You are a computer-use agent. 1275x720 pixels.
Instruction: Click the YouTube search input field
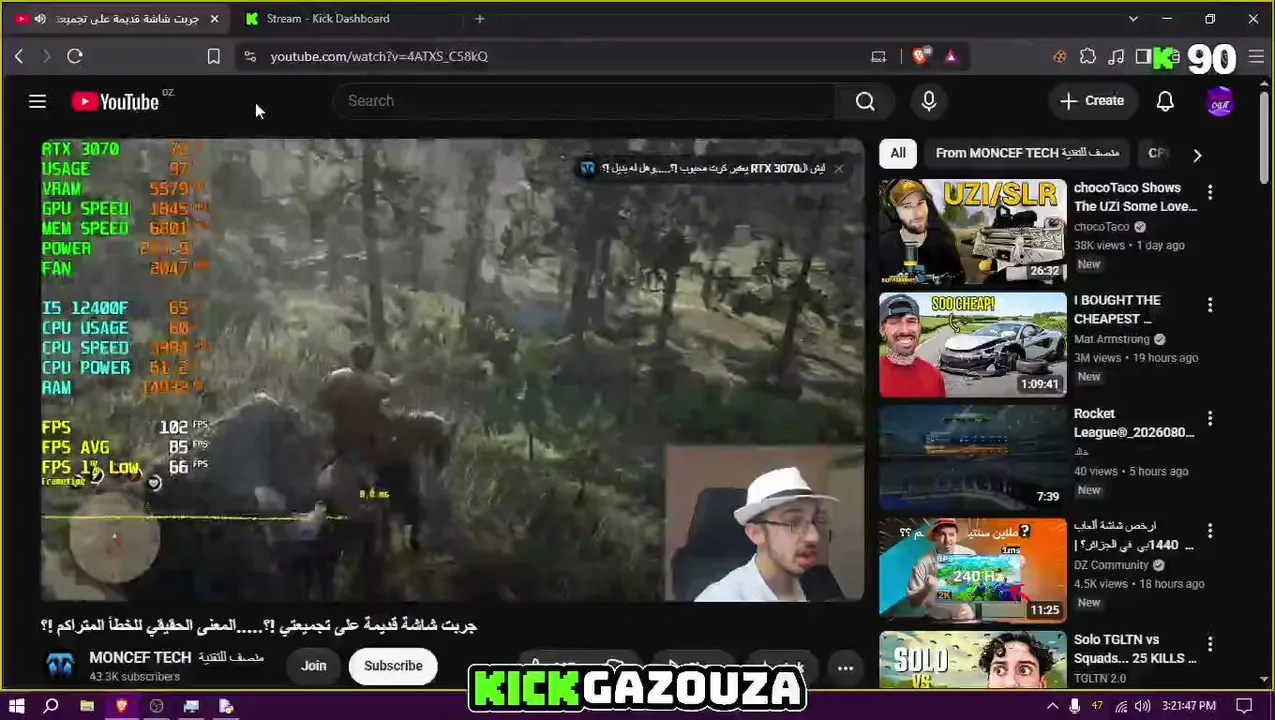point(584,101)
